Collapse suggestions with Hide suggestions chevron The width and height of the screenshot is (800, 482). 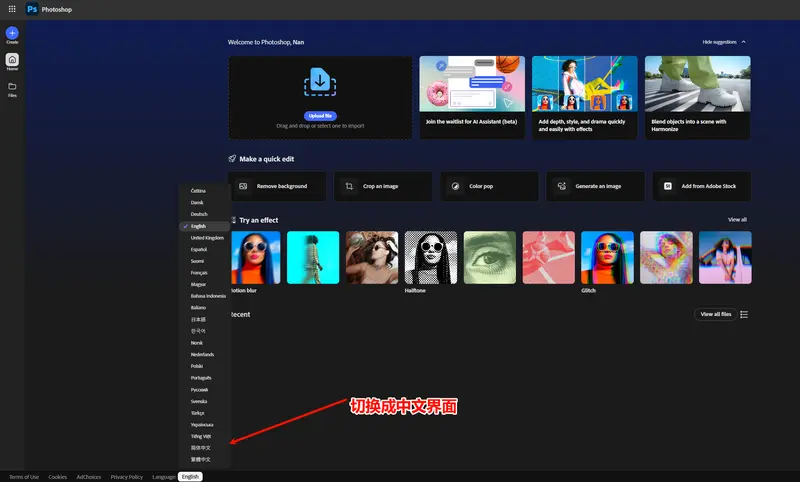(x=743, y=42)
